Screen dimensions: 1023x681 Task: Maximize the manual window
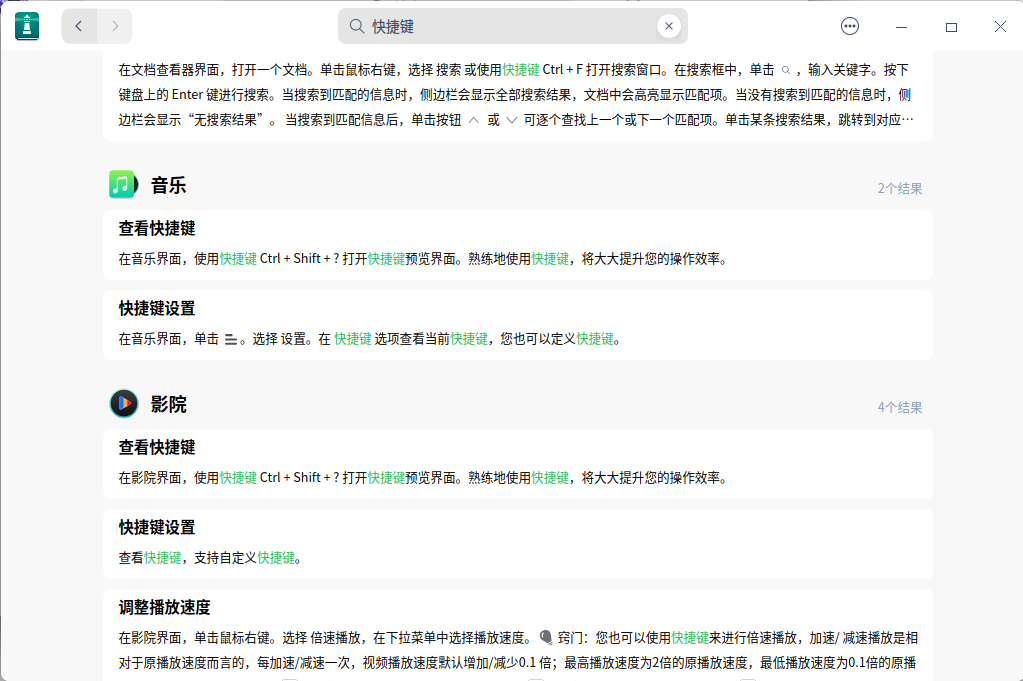pyautogui.click(x=951, y=27)
